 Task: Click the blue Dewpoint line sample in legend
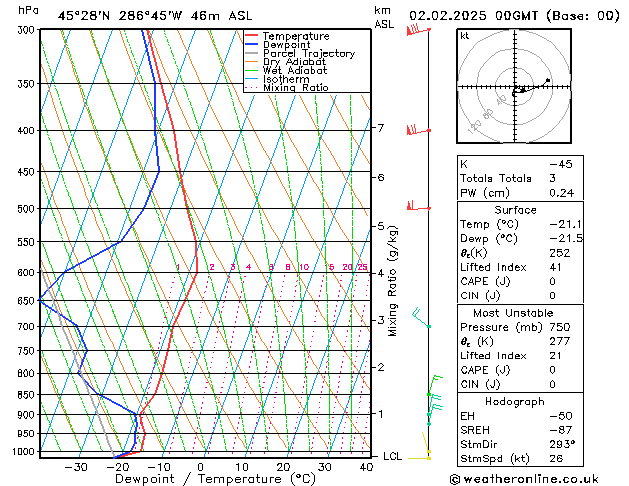click(252, 44)
